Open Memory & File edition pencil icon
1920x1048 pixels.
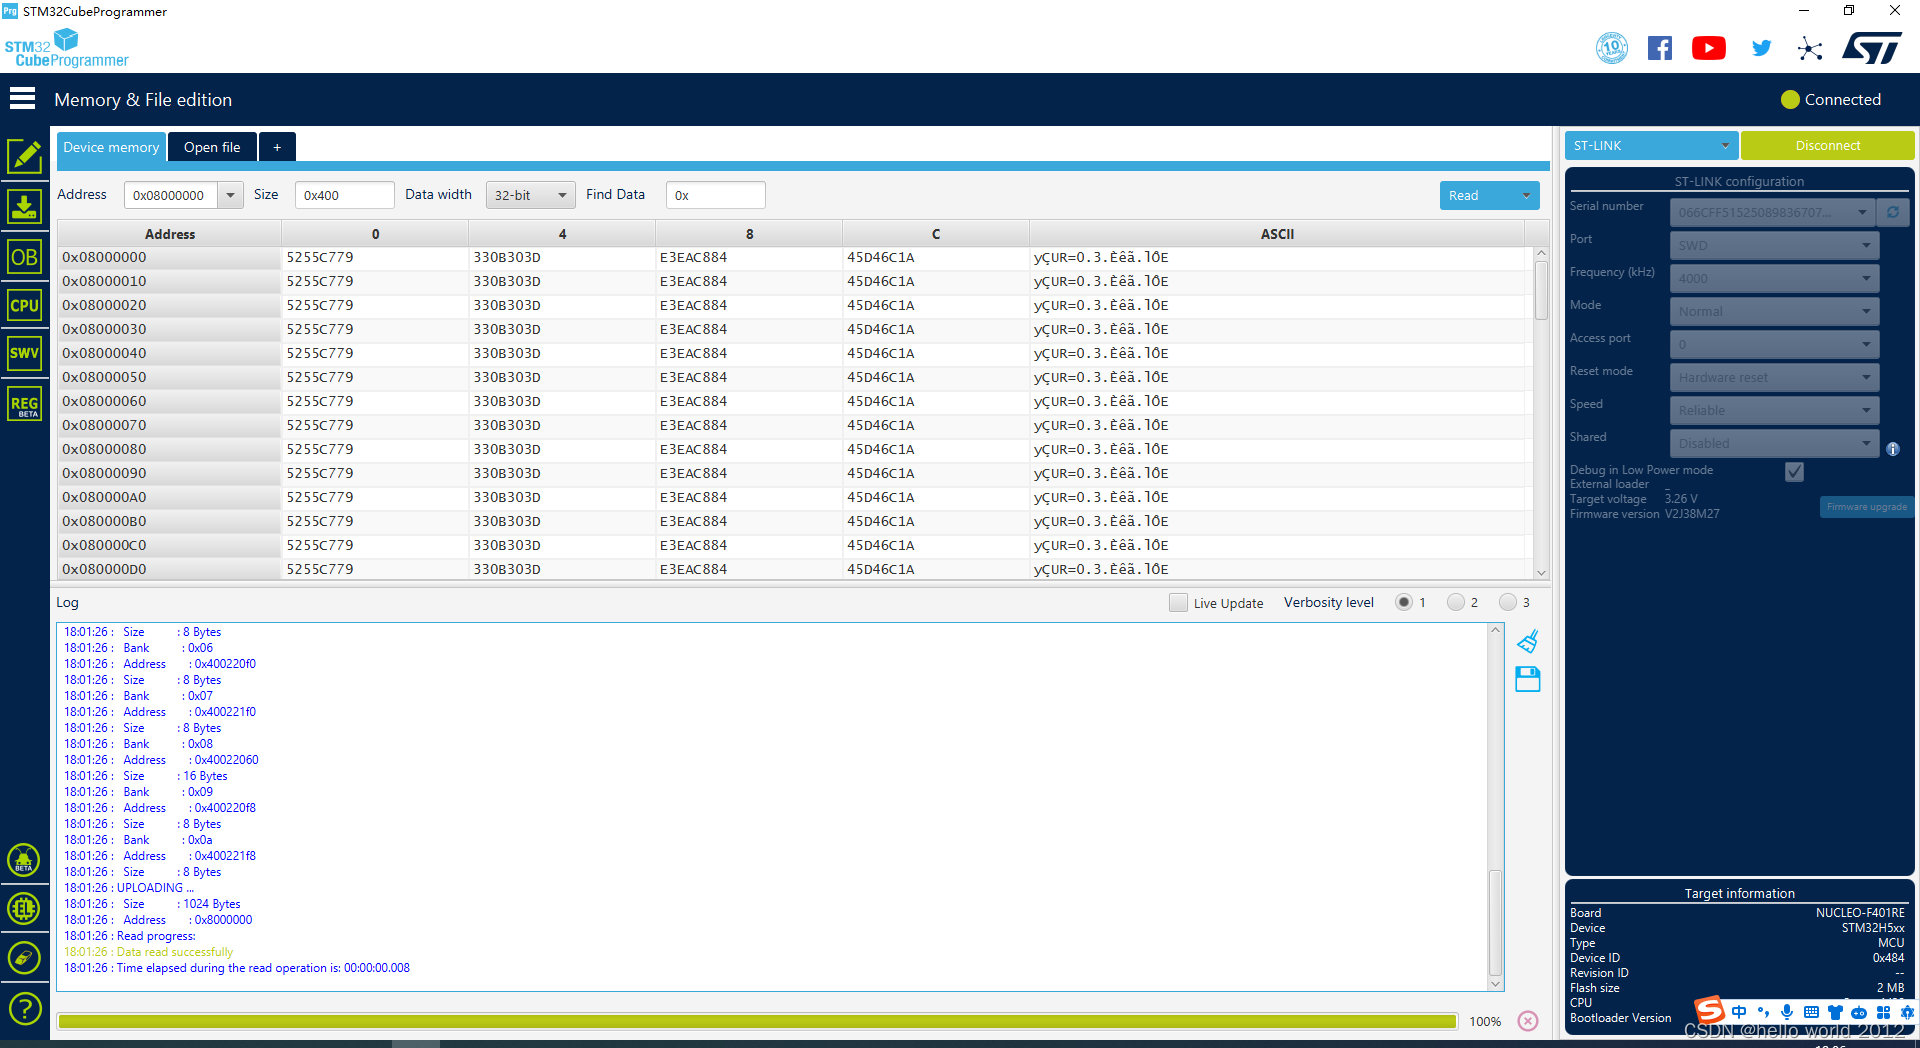pos(24,156)
